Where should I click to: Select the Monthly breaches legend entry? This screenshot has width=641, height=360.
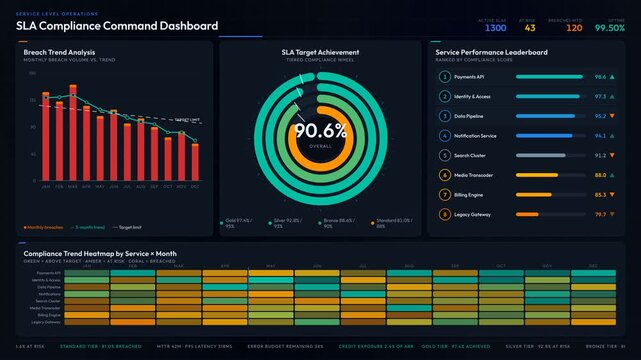(43, 227)
